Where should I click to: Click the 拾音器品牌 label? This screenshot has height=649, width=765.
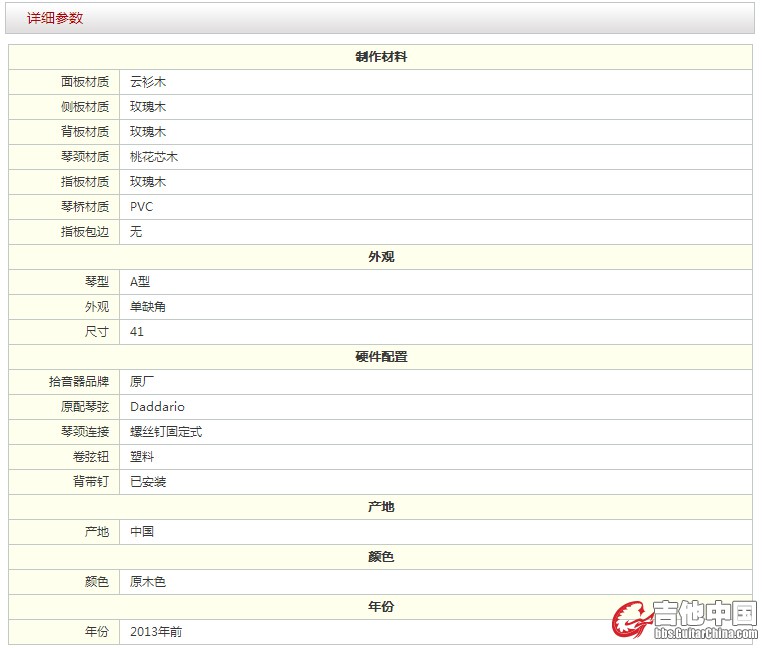click(79, 382)
